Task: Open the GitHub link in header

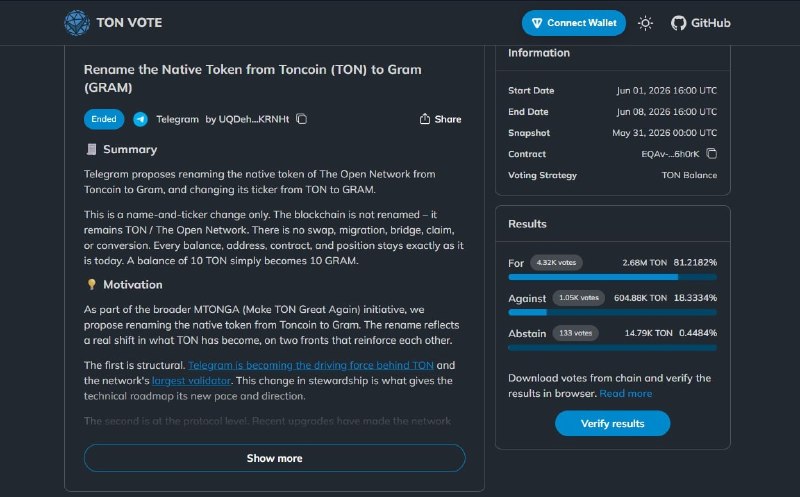Action: coord(701,23)
